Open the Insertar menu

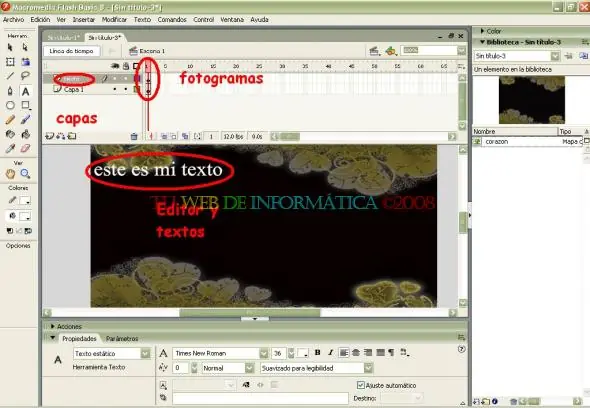pos(84,20)
